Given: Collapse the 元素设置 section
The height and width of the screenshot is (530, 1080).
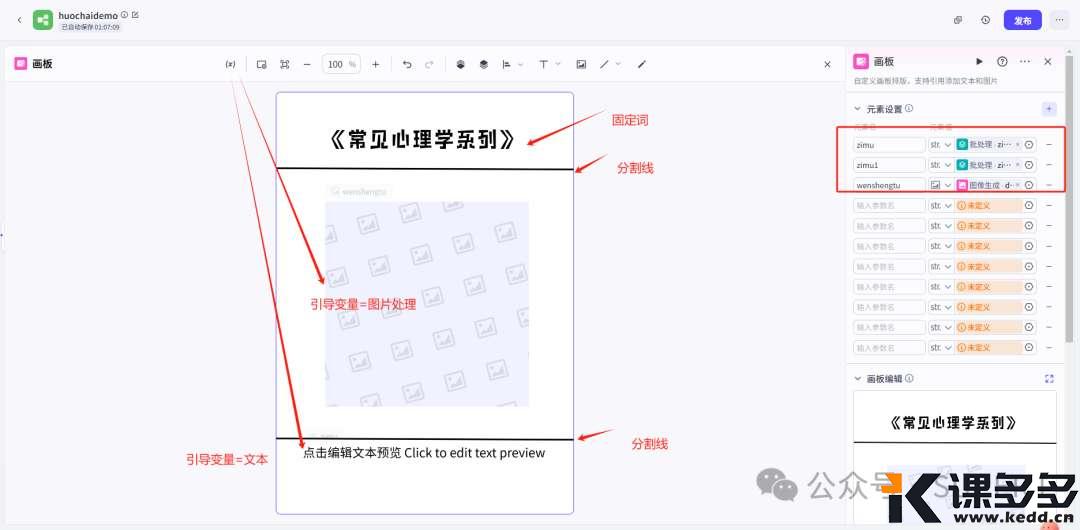Looking at the screenshot, I should coord(858,109).
